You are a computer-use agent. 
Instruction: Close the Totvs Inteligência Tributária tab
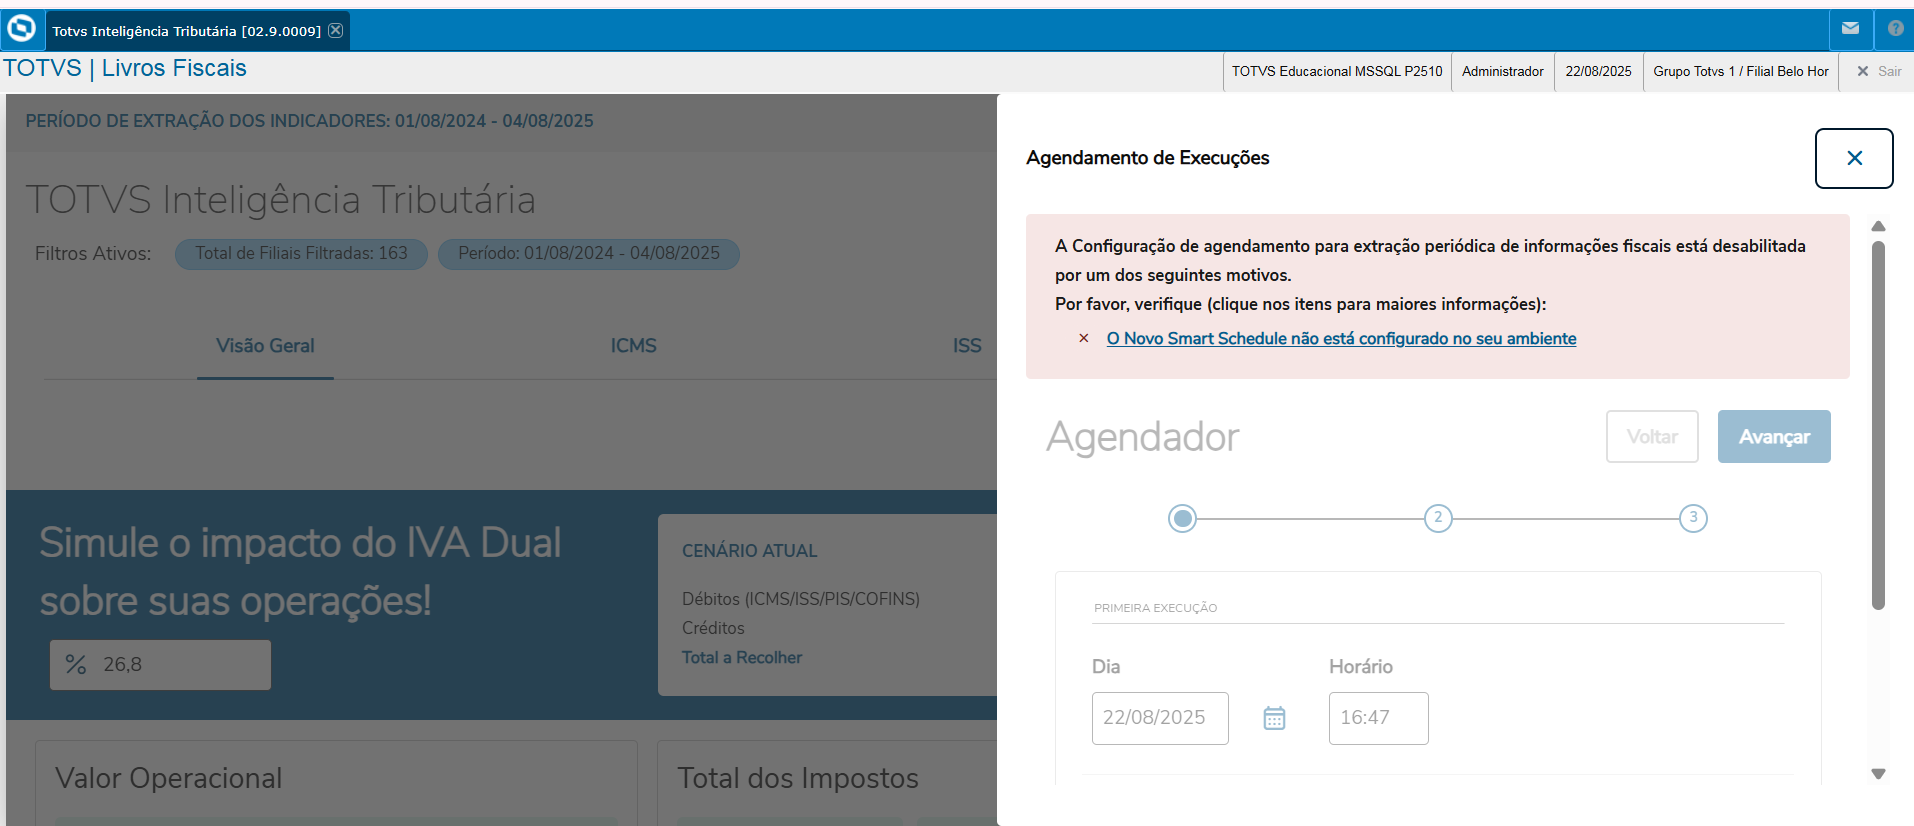(336, 30)
